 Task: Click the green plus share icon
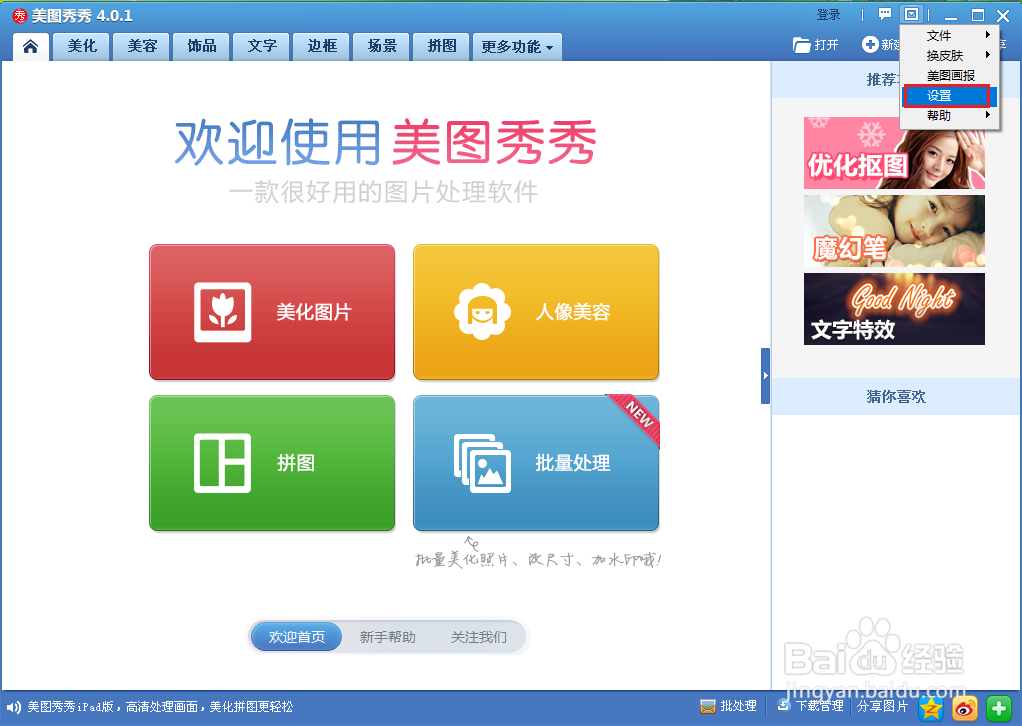[998, 708]
